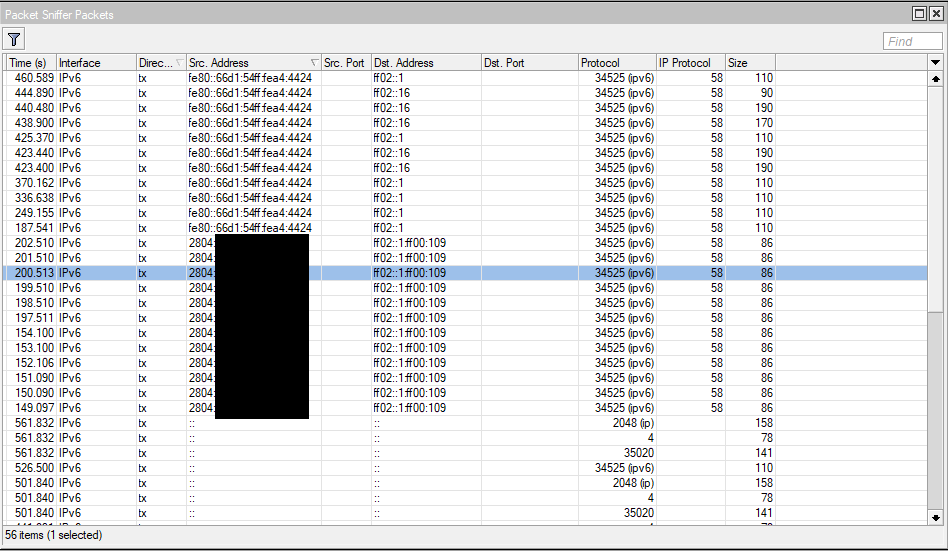
Task: Select the packet at time 423.400
Action: coord(464,168)
